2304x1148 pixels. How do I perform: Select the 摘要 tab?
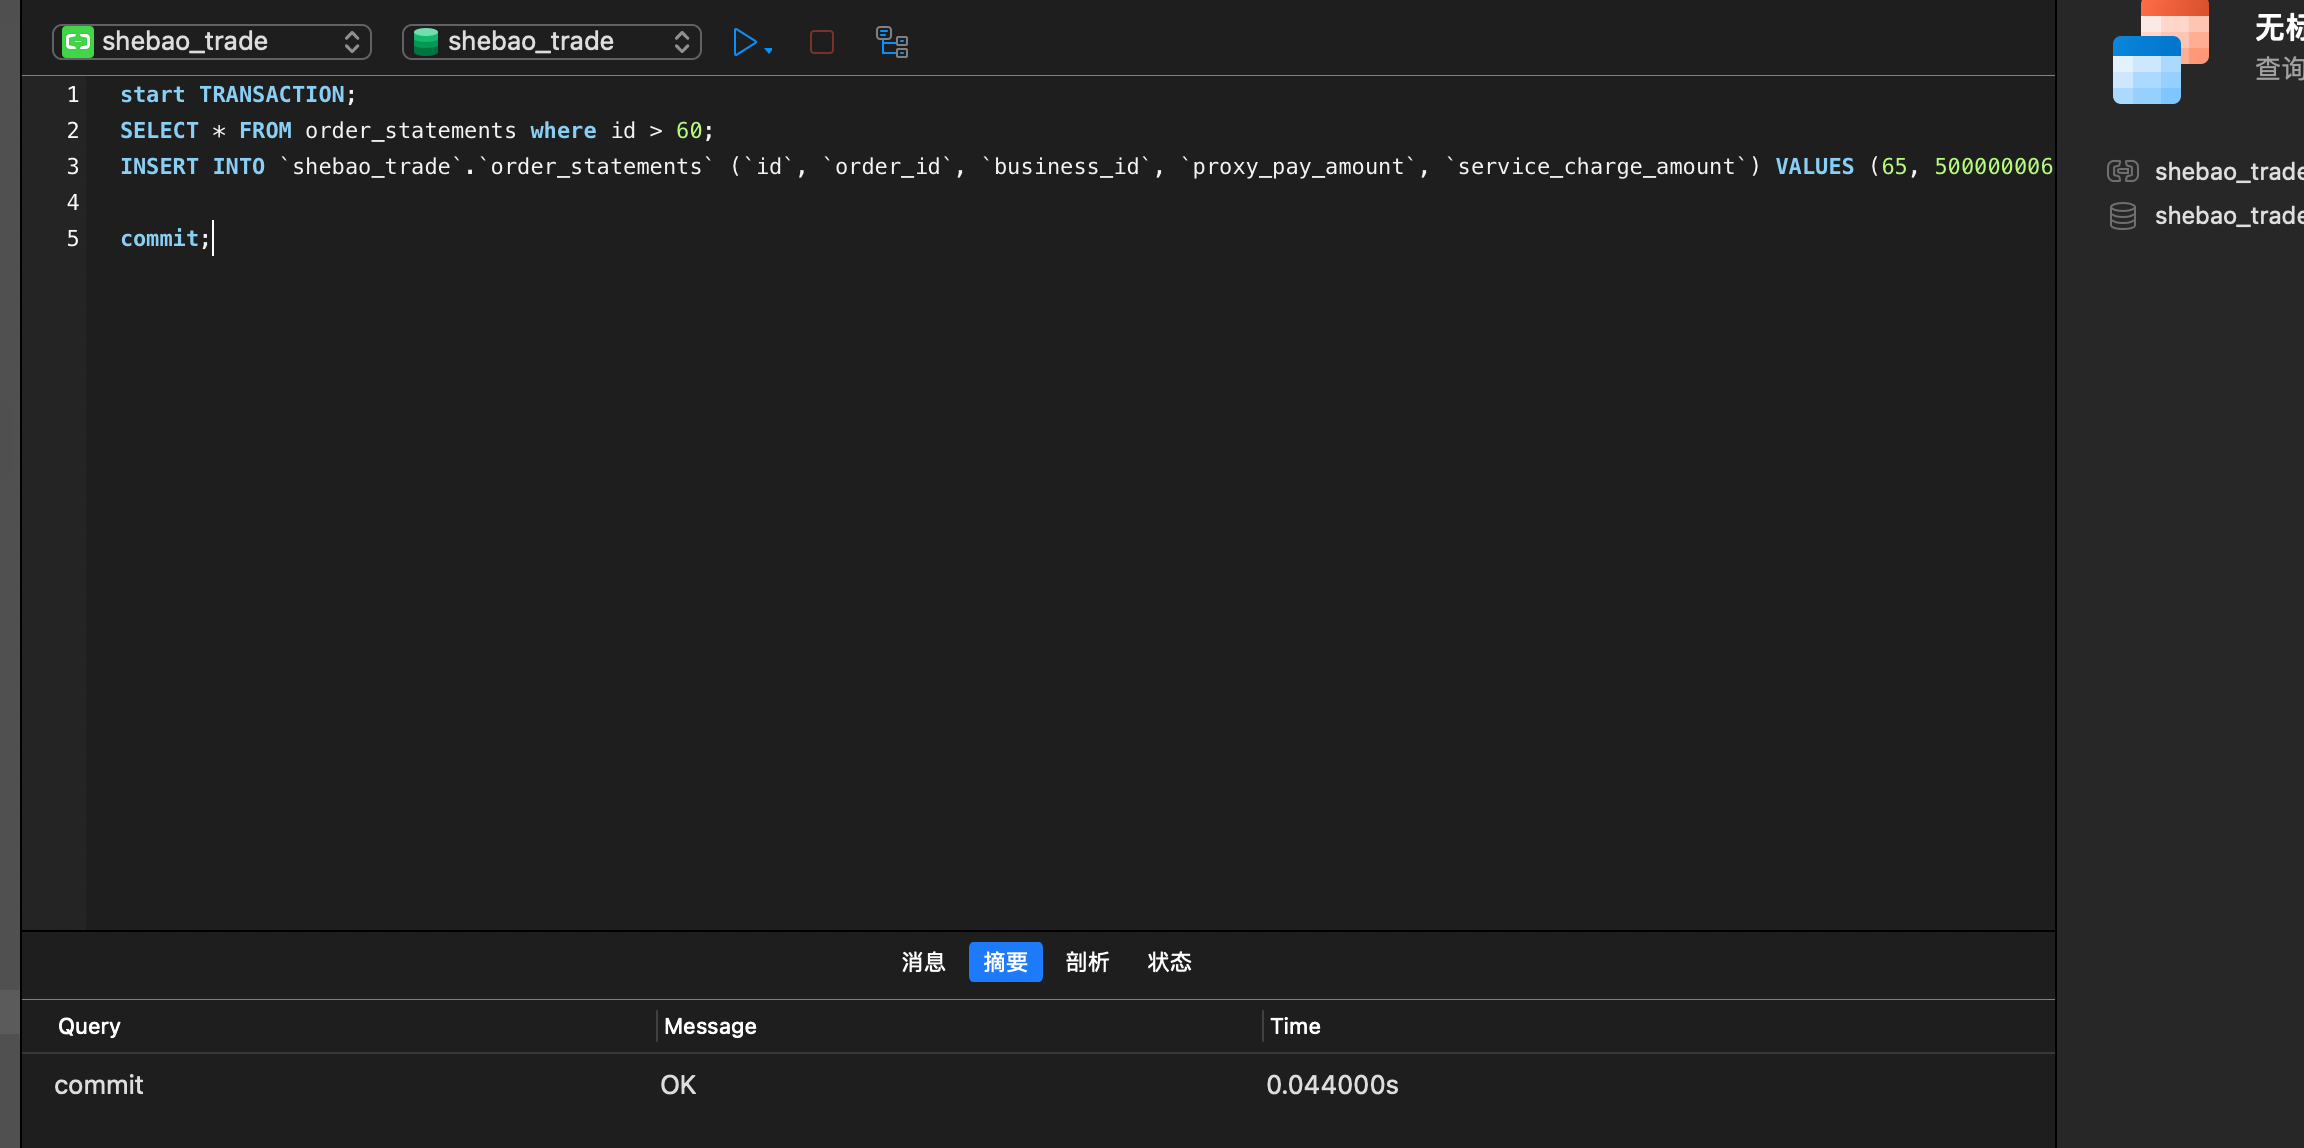1005,962
